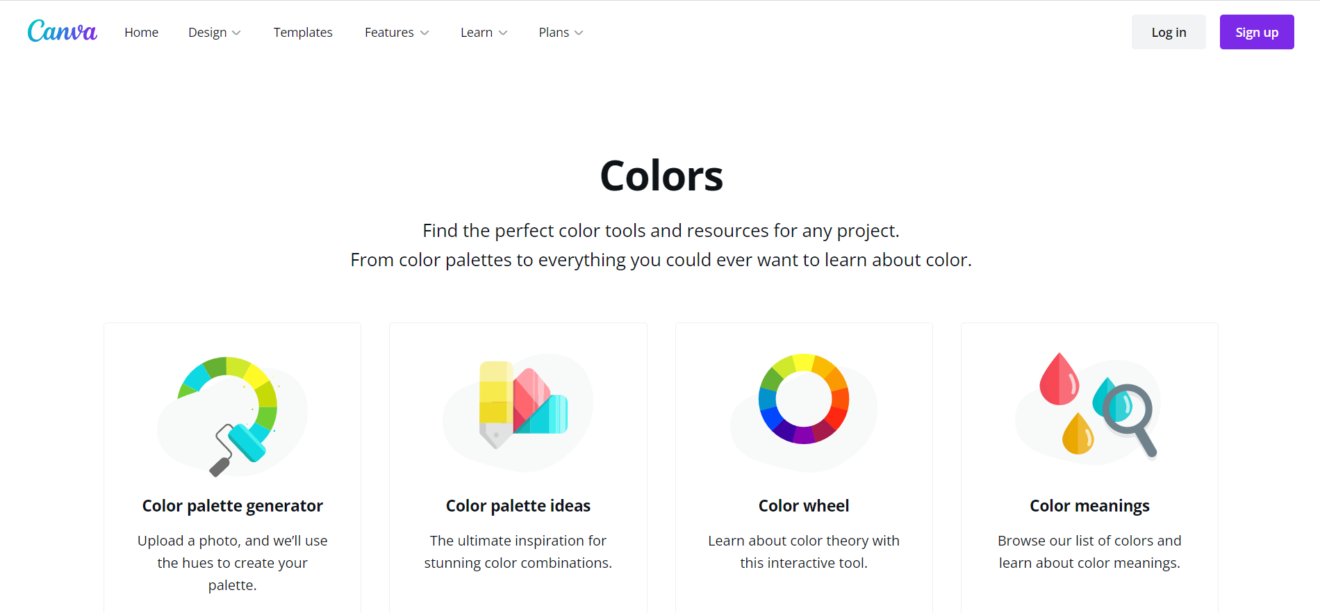Go to the Home menu item
Image resolution: width=1320 pixels, height=613 pixels.
pyautogui.click(x=141, y=33)
